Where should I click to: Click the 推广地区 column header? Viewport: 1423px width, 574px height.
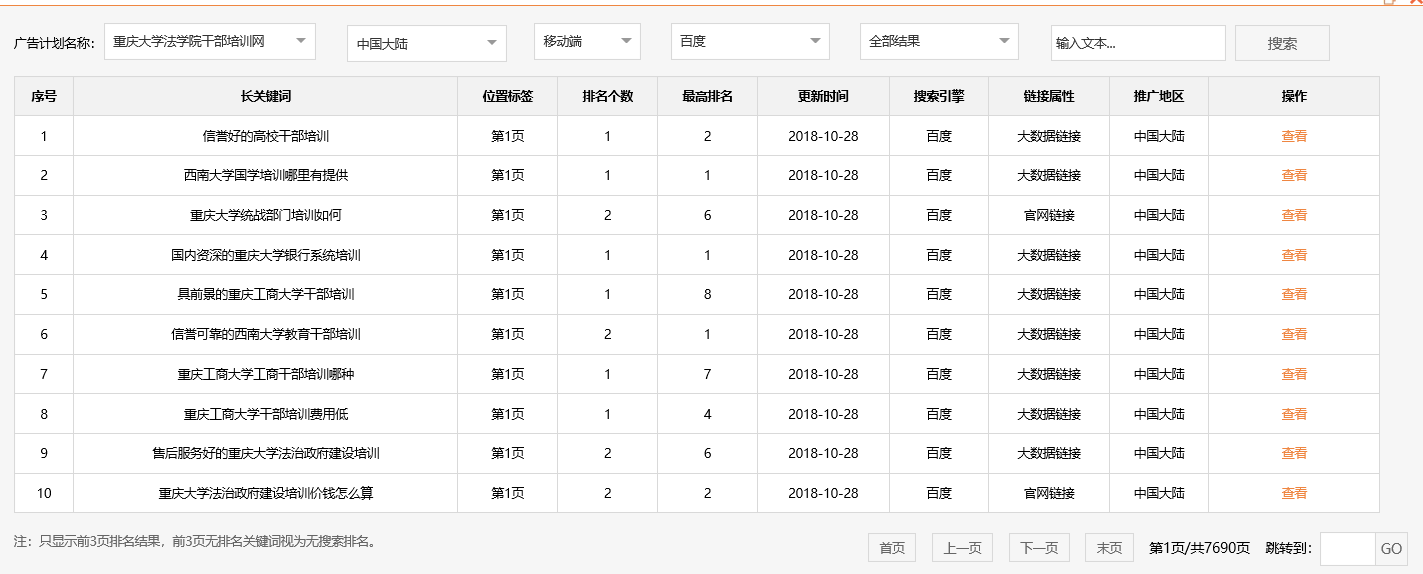point(1159,96)
